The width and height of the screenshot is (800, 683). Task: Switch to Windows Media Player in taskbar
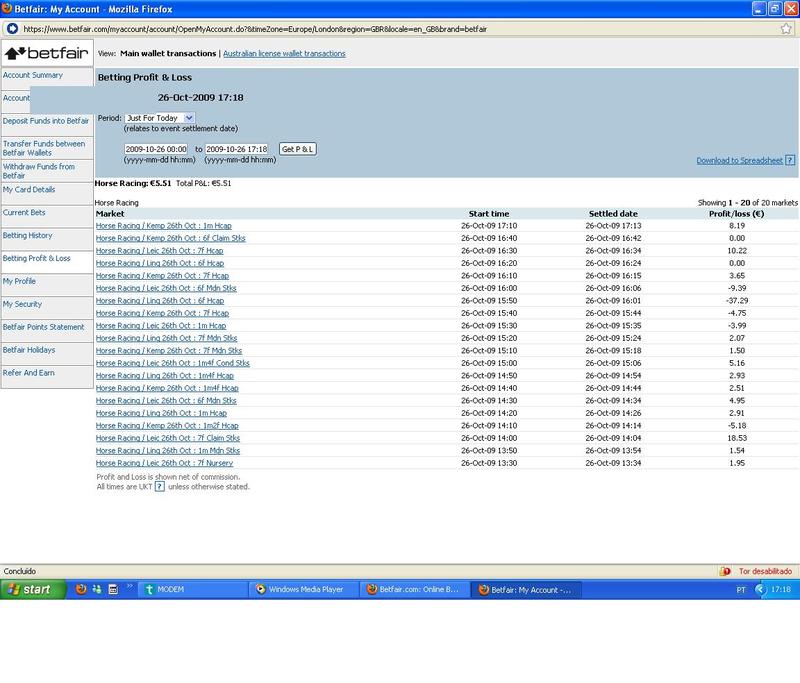[304, 590]
